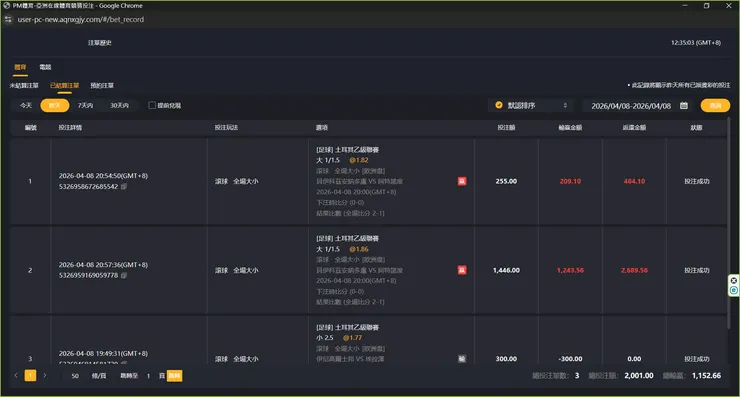Viewport: 740px width, 397px height.
Task: Click timestamp 2026-04-08 19:49:31(GMT+8)
Action: [x=103, y=354]
